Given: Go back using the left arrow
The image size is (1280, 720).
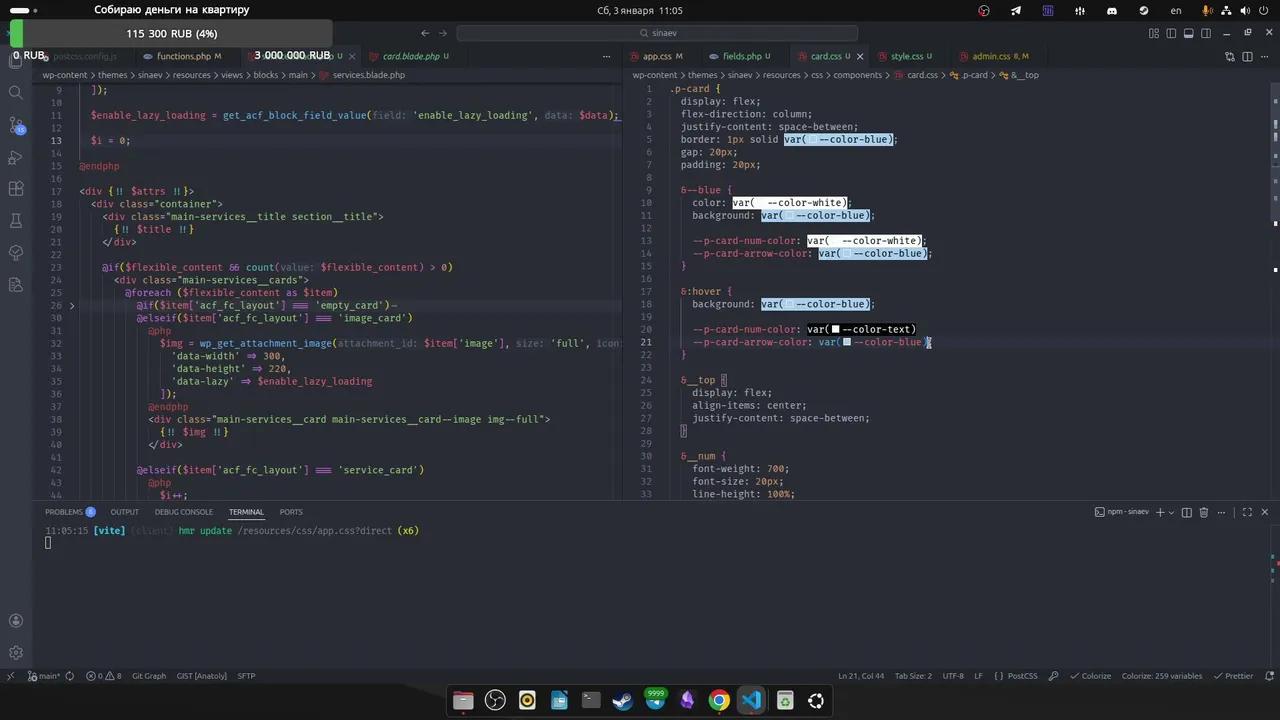Looking at the screenshot, I should pos(425,33).
